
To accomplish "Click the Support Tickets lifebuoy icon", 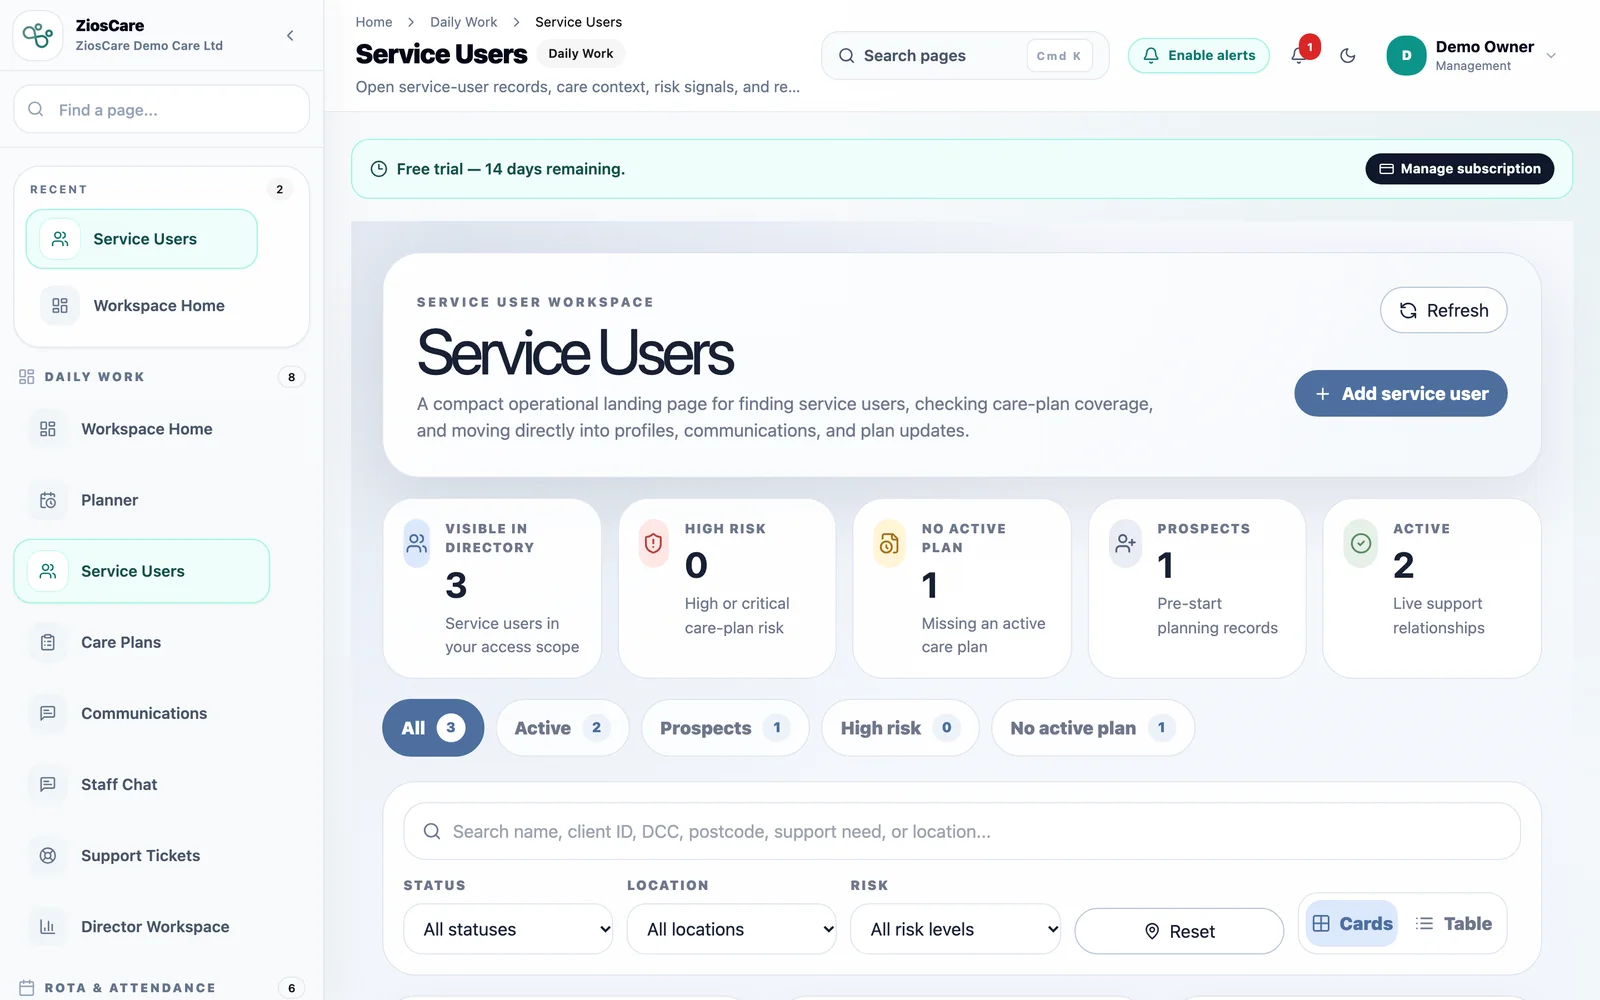I will [47, 856].
